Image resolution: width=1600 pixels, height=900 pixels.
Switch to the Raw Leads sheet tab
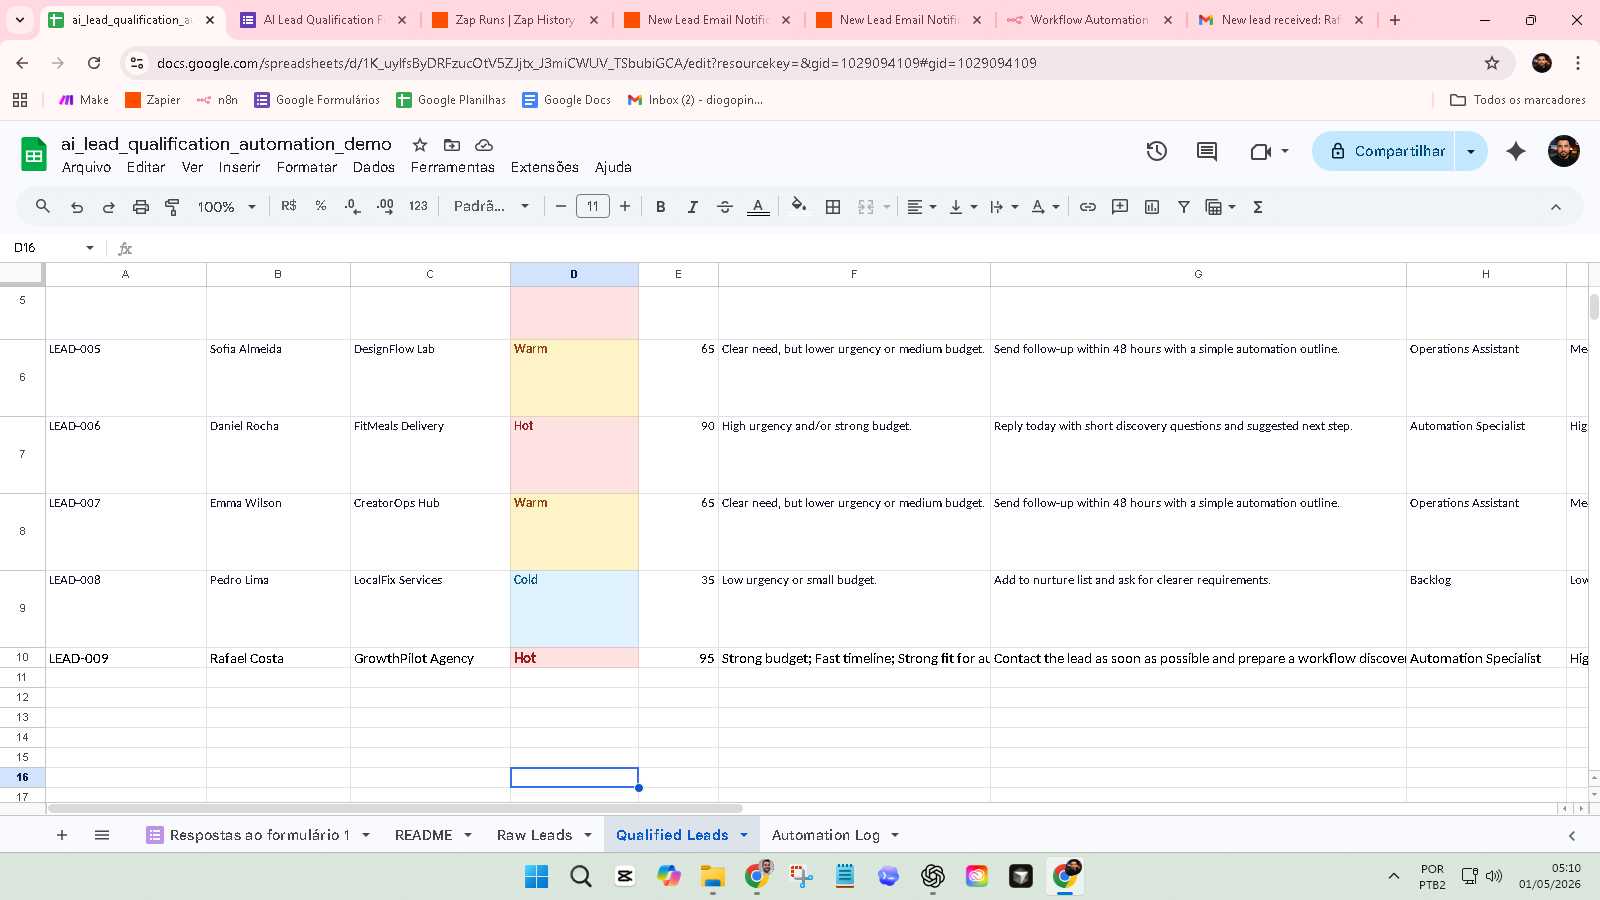coord(535,835)
